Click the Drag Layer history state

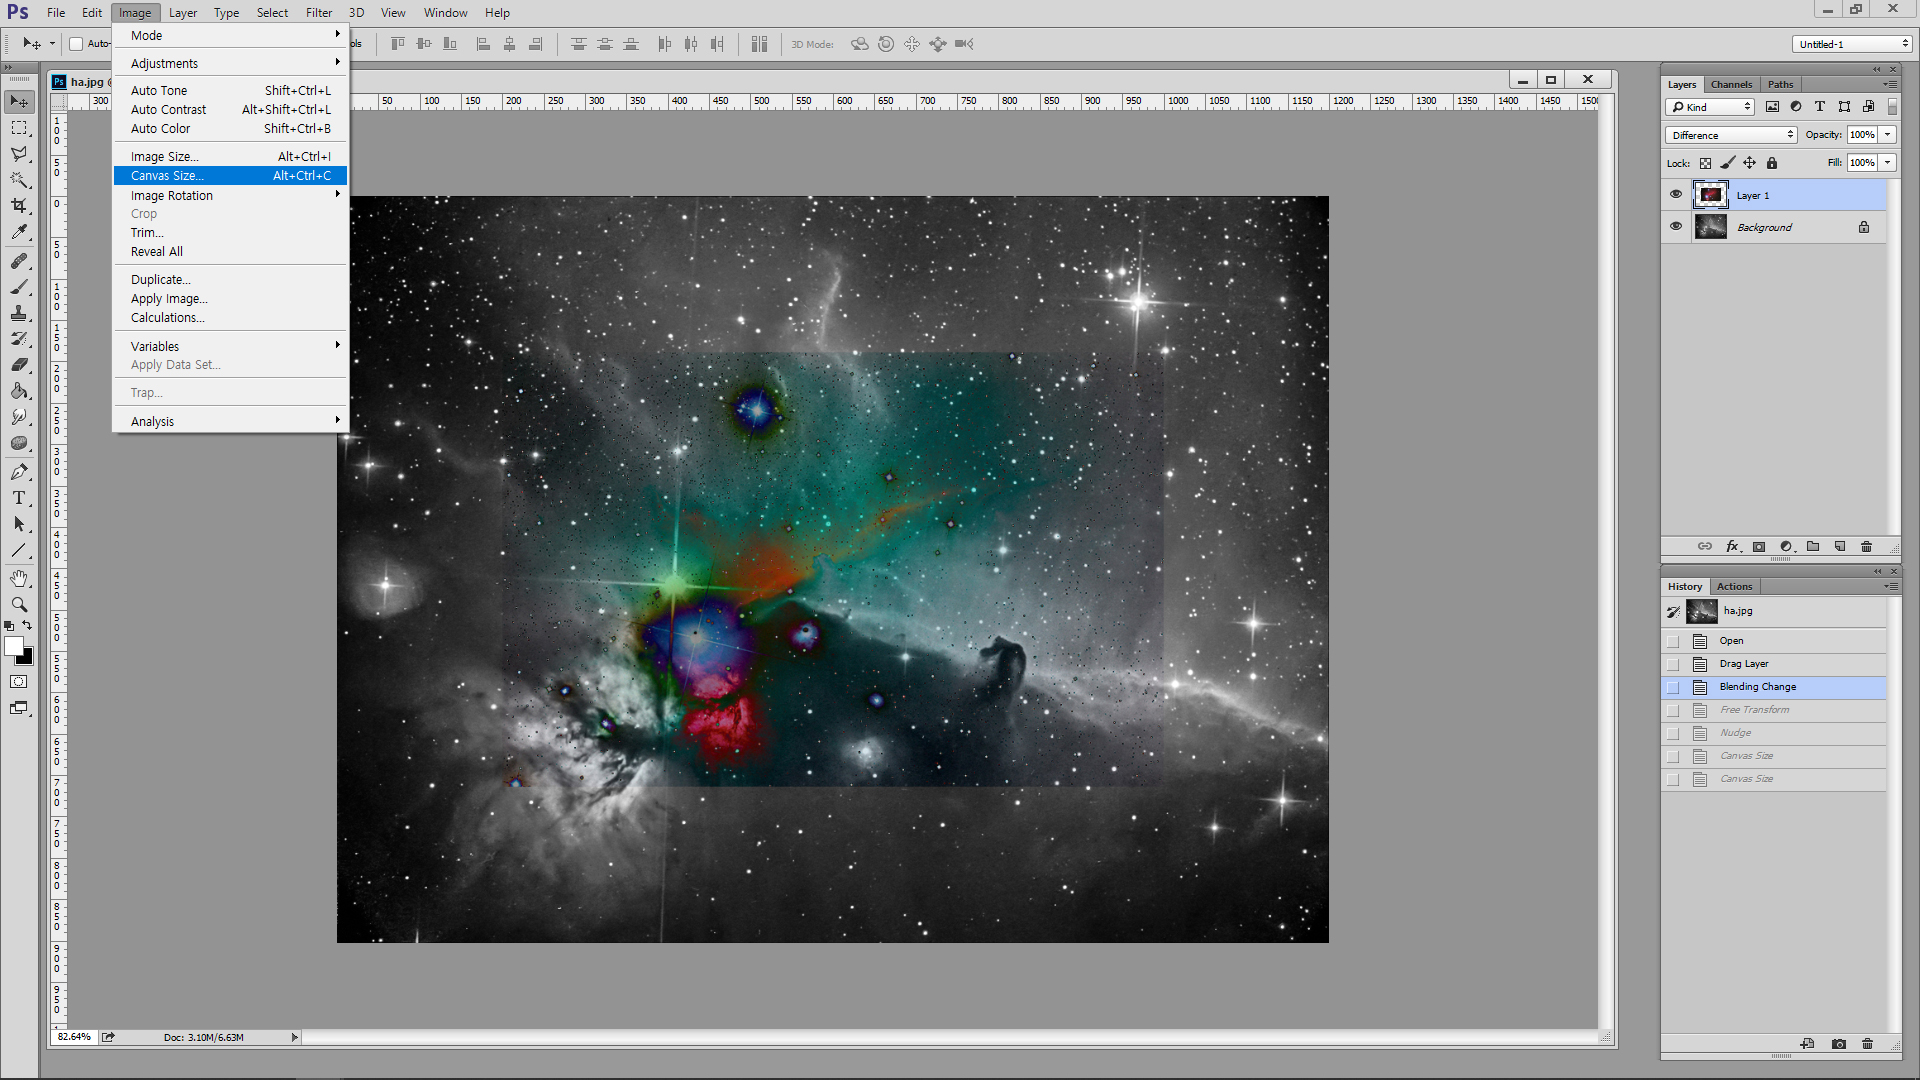[x=1774, y=664]
